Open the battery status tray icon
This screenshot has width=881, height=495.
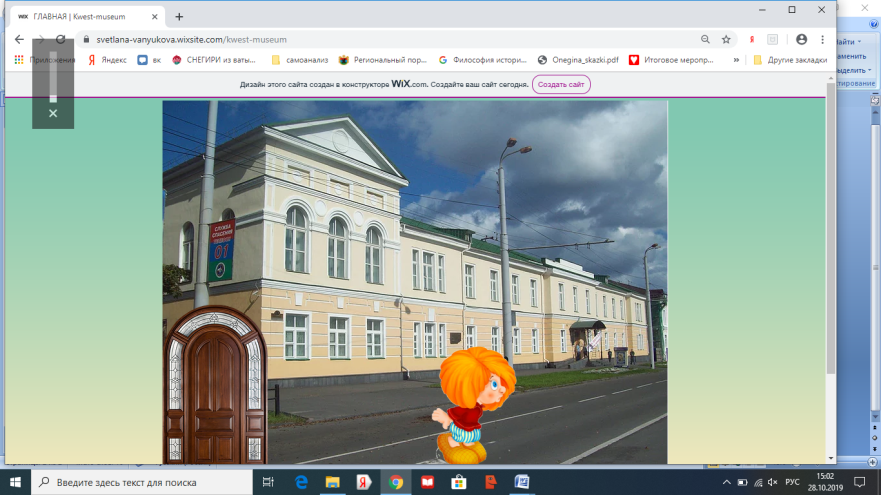point(742,482)
